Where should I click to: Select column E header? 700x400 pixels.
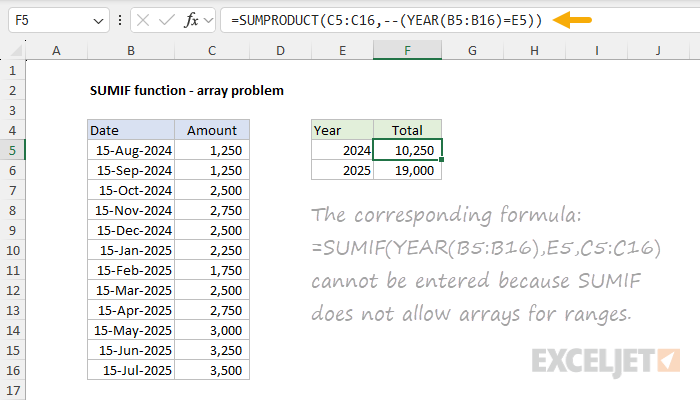[342, 50]
